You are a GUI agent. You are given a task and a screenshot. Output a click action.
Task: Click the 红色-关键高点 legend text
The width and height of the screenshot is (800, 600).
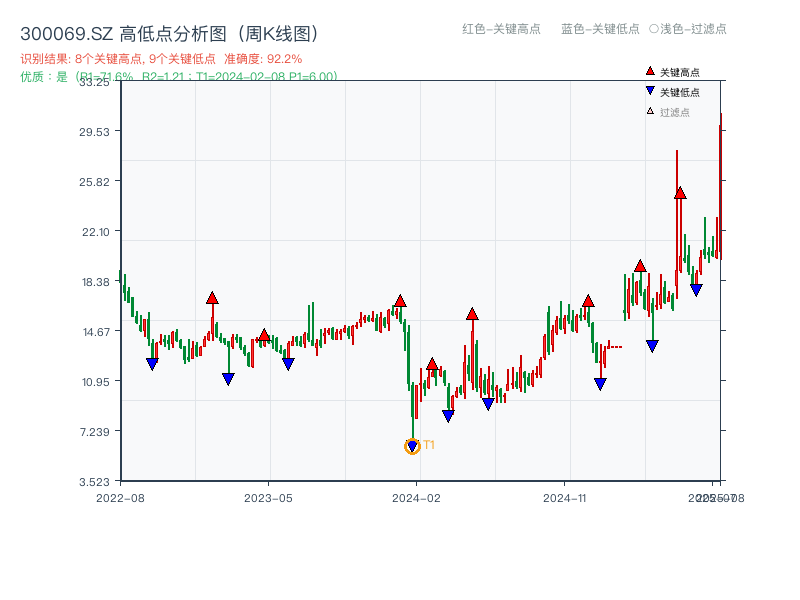pyautogui.click(x=501, y=29)
